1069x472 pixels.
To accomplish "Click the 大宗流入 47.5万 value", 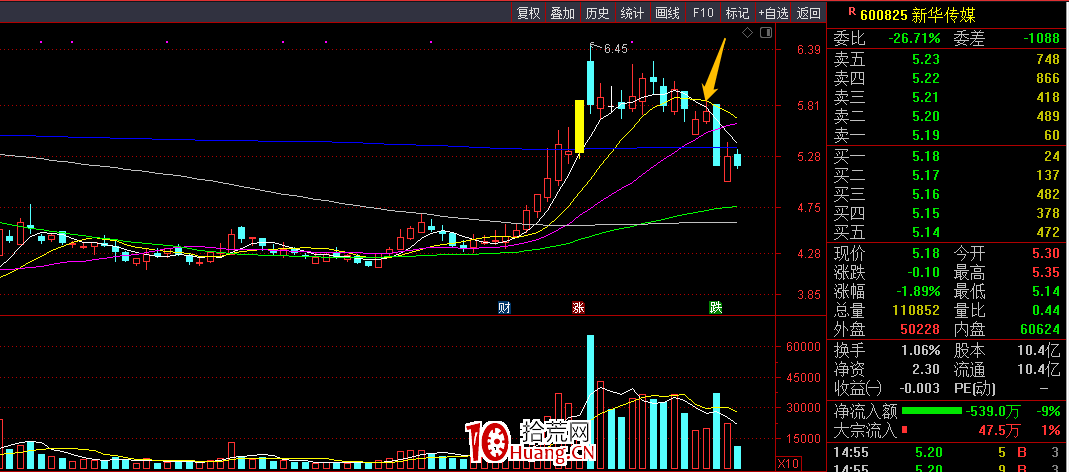I will click(x=998, y=430).
